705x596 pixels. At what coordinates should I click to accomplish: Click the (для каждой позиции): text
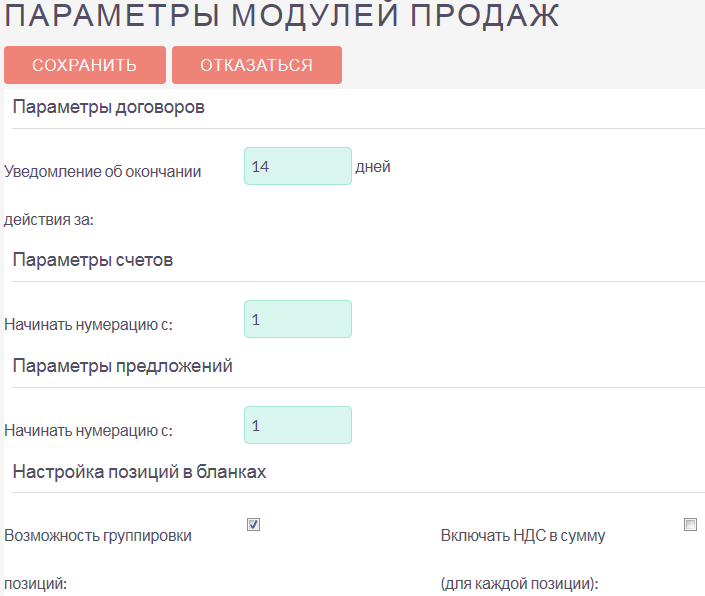click(519, 584)
